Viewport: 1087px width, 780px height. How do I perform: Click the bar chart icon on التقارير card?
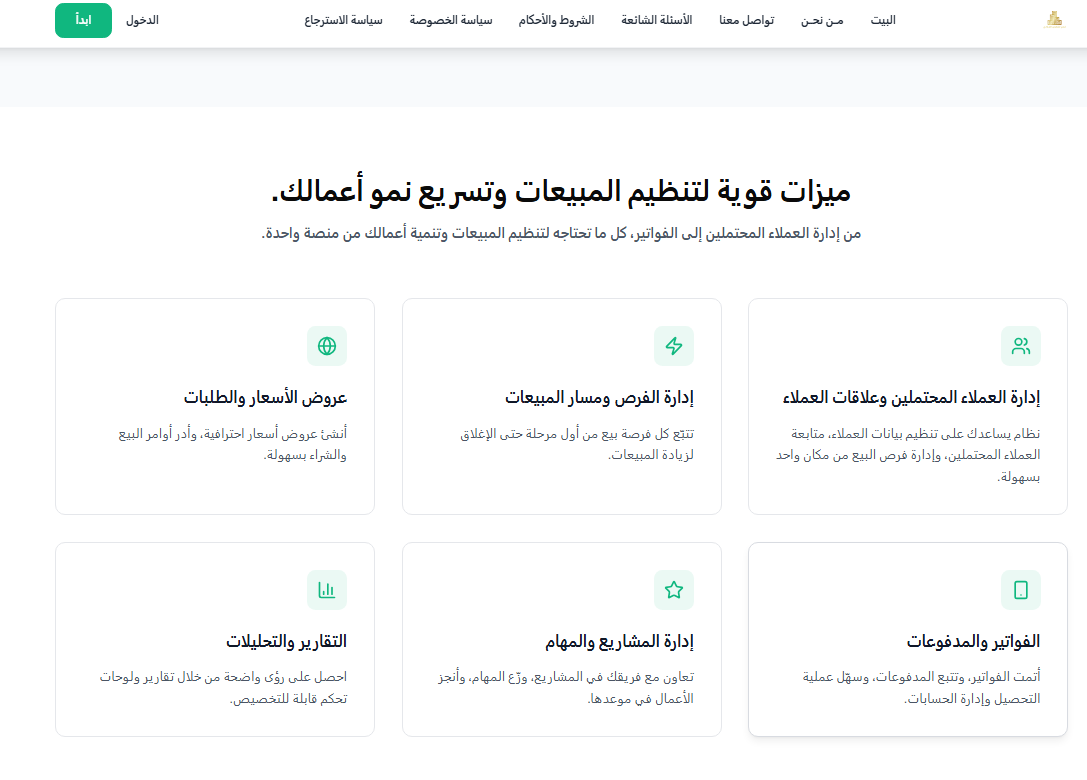327,590
